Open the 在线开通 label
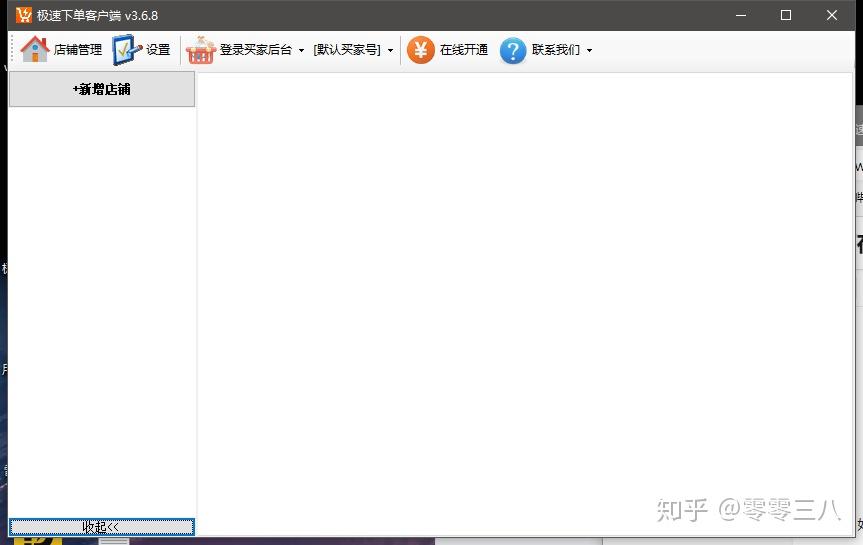Image resolution: width=863 pixels, height=545 pixels. [464, 50]
